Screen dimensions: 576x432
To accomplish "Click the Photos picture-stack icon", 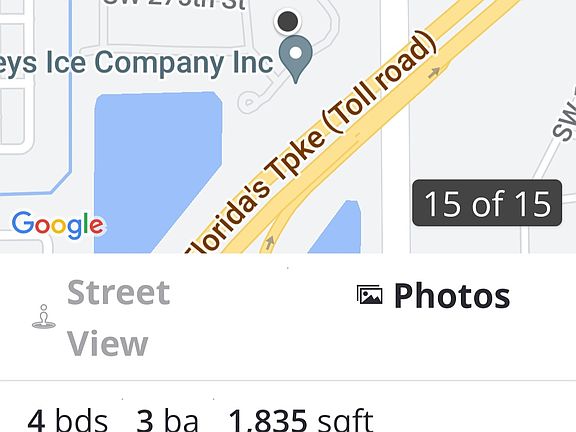I will (370, 295).
